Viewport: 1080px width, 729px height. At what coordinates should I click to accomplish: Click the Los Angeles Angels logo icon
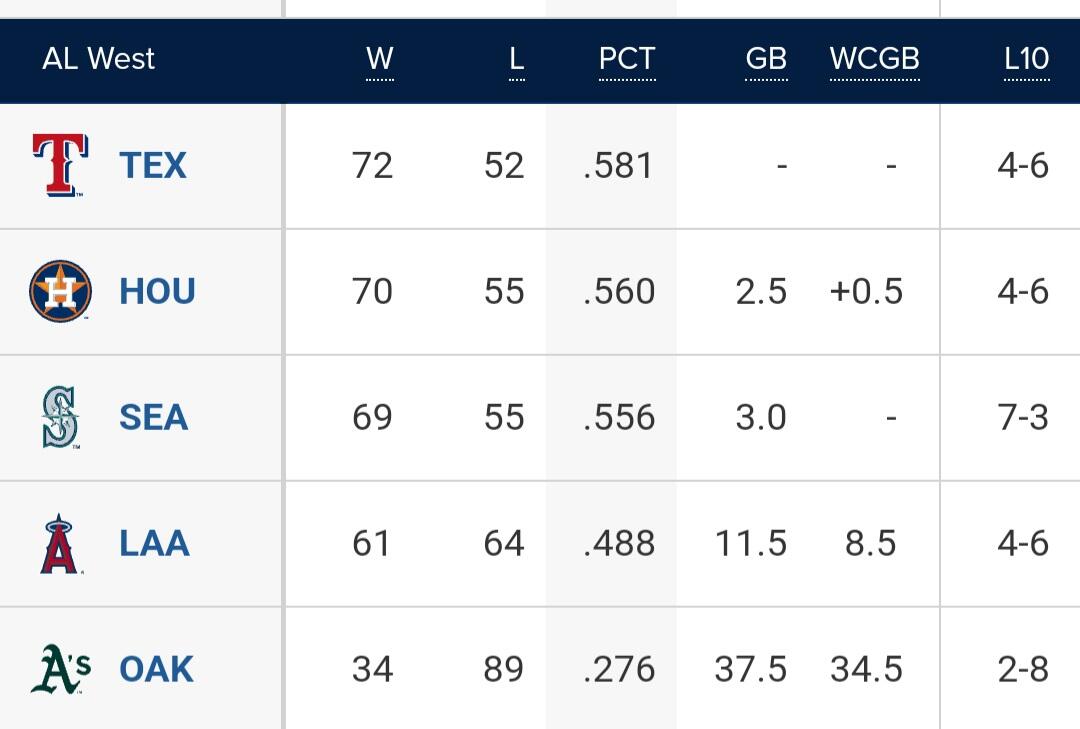click(60, 543)
